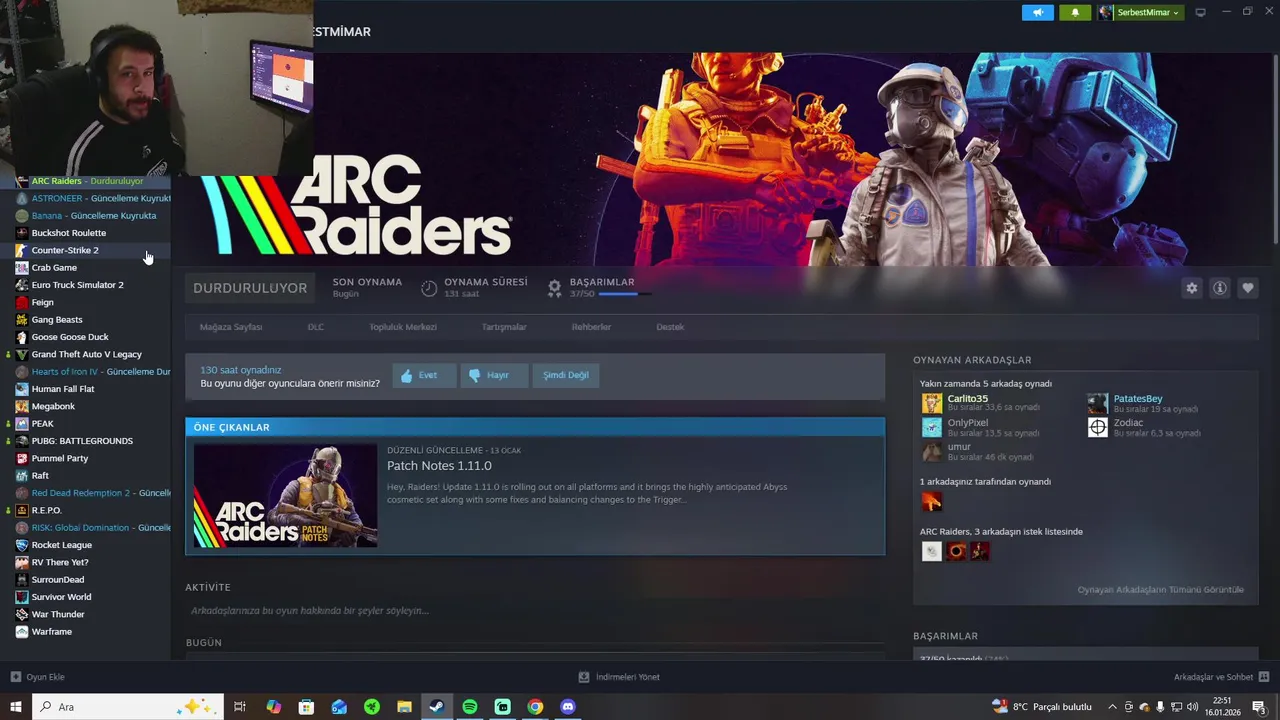Image resolution: width=1280 pixels, height=720 pixels.
Task: Click OnlyPixel's avatar icon
Action: tap(932, 428)
